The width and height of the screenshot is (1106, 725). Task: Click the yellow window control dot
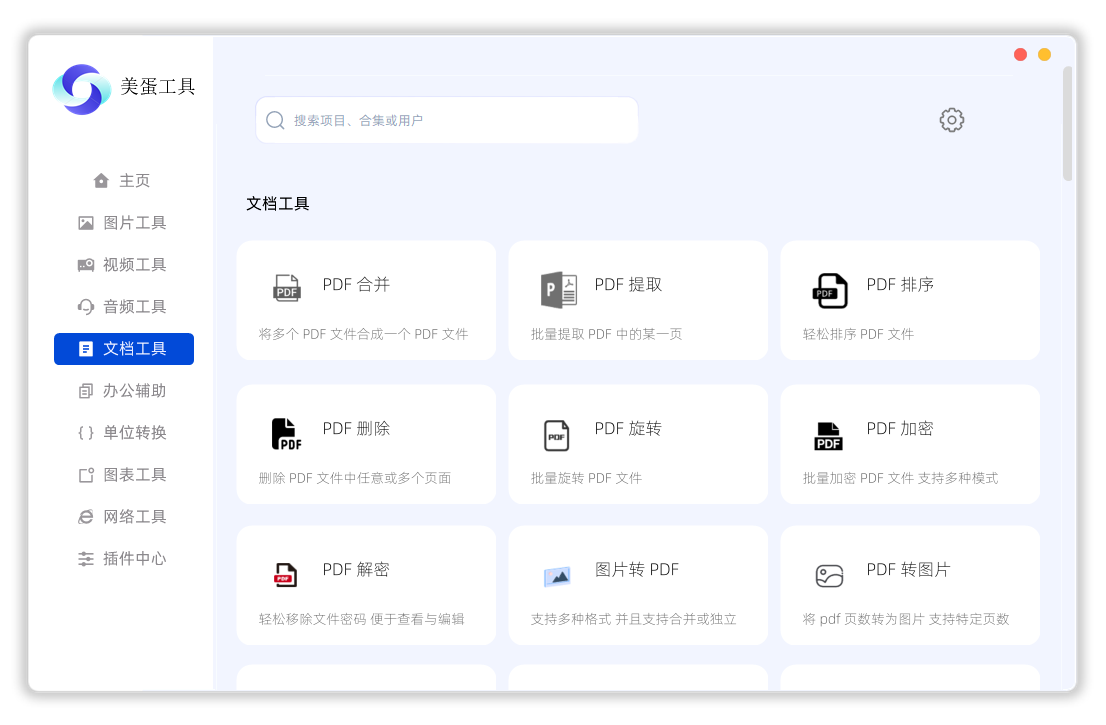1045,54
